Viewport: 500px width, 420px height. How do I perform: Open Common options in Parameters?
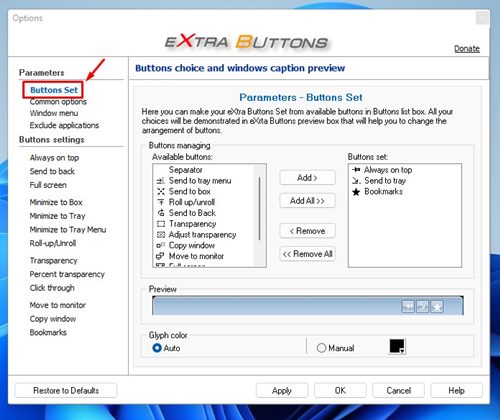58,102
